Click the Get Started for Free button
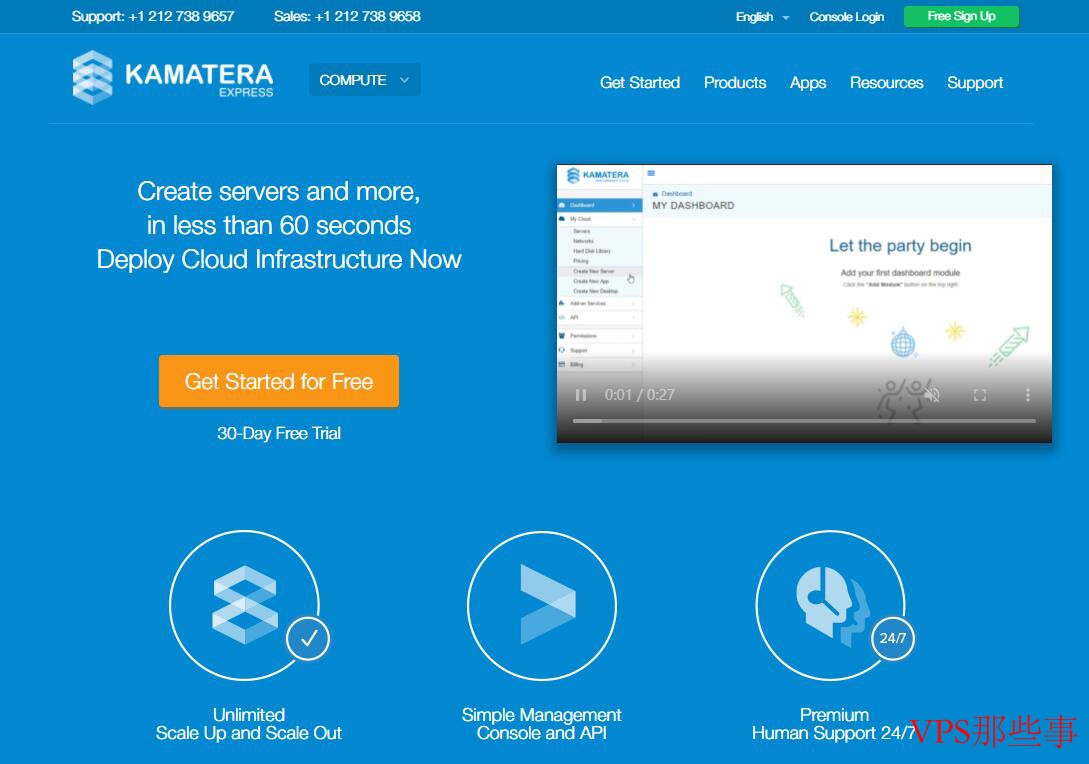Viewport: 1089px width, 764px height. tap(279, 381)
